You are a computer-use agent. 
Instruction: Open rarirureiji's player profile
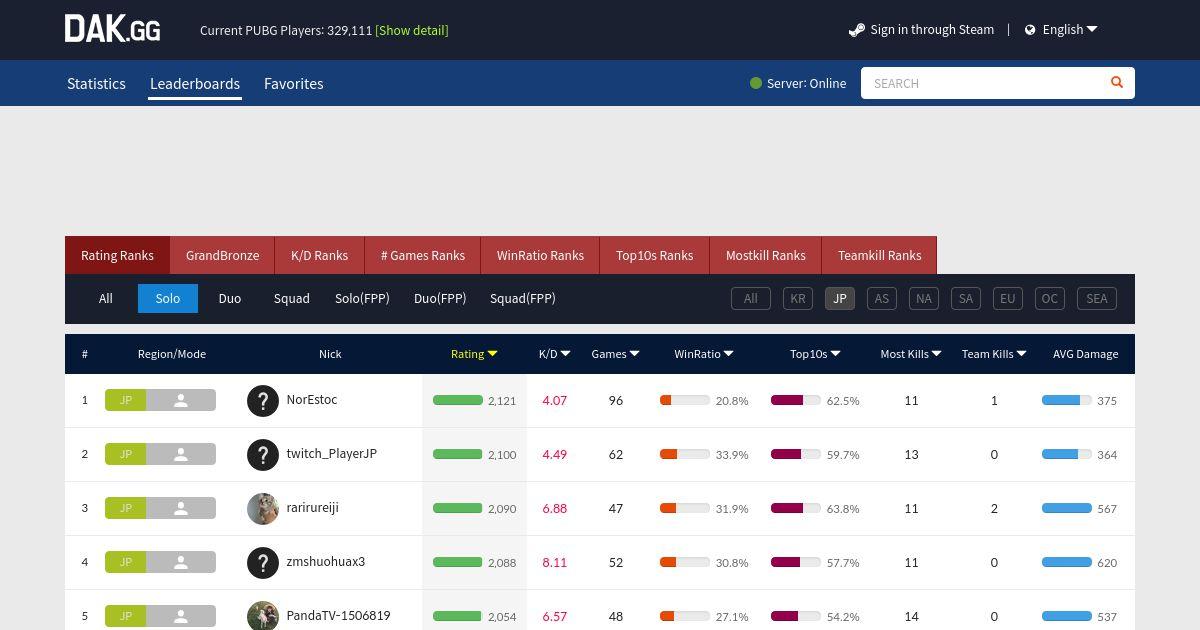point(313,507)
